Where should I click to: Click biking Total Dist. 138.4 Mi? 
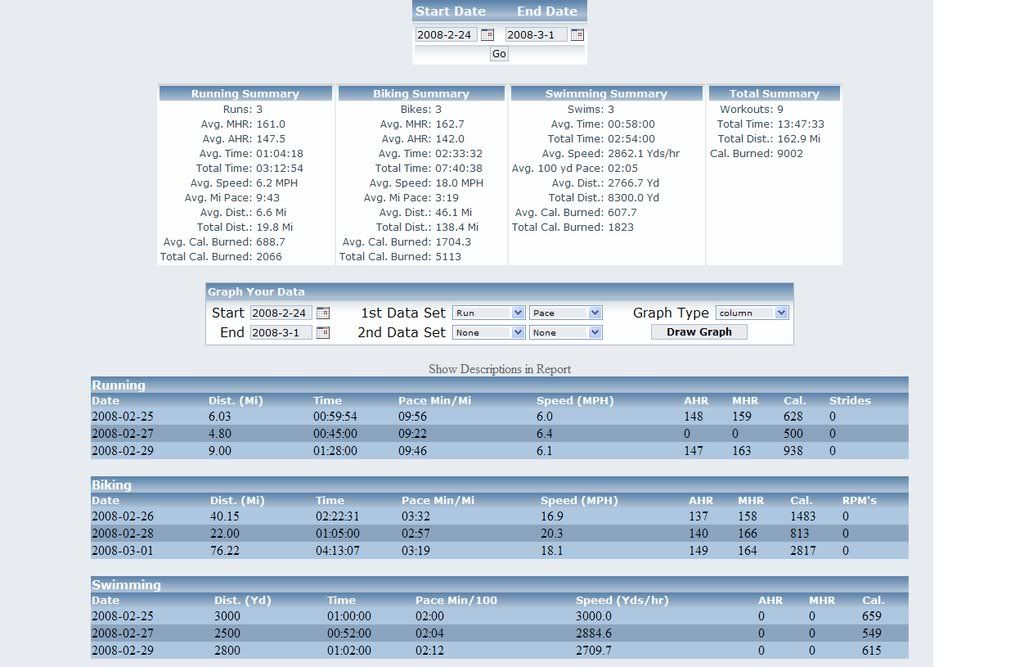(456, 227)
